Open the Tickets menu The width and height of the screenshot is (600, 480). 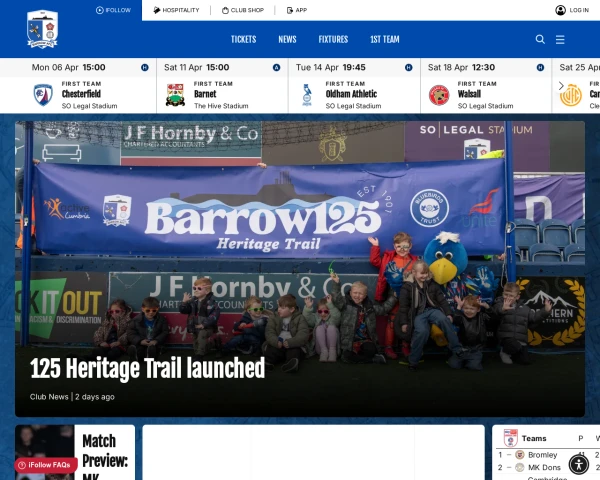243,39
